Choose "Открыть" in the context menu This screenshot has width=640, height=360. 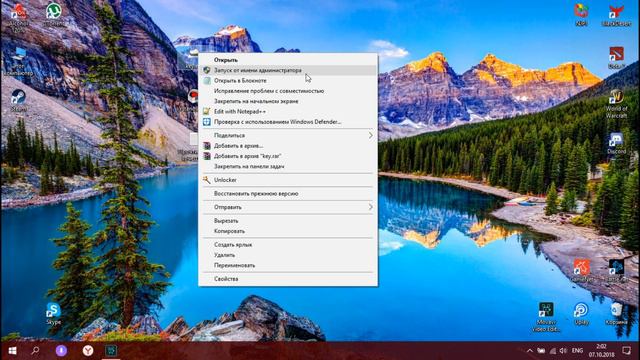[288, 60]
